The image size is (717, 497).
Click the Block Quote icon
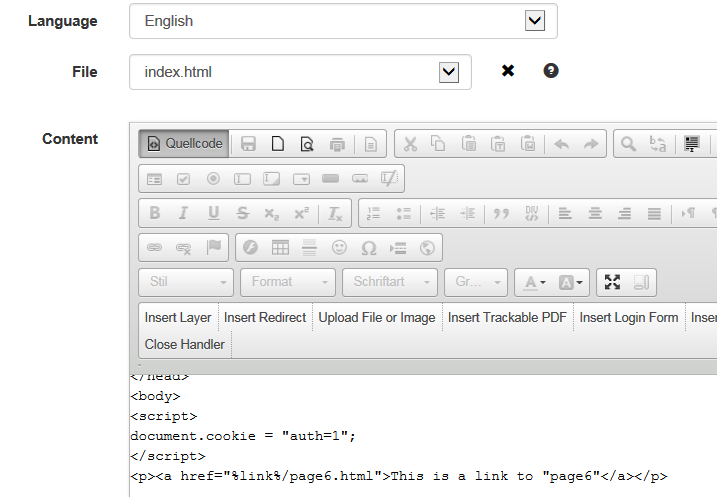(501, 213)
